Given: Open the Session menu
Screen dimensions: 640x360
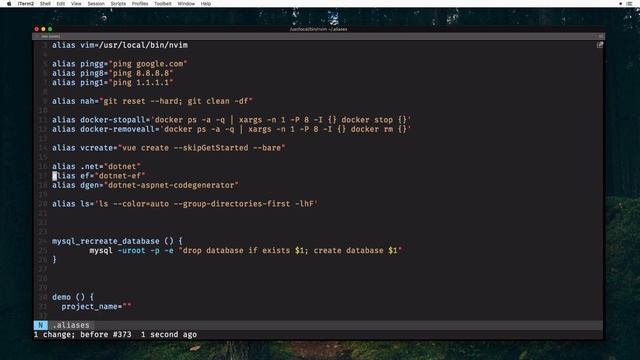Looking at the screenshot, I should pos(96,4).
